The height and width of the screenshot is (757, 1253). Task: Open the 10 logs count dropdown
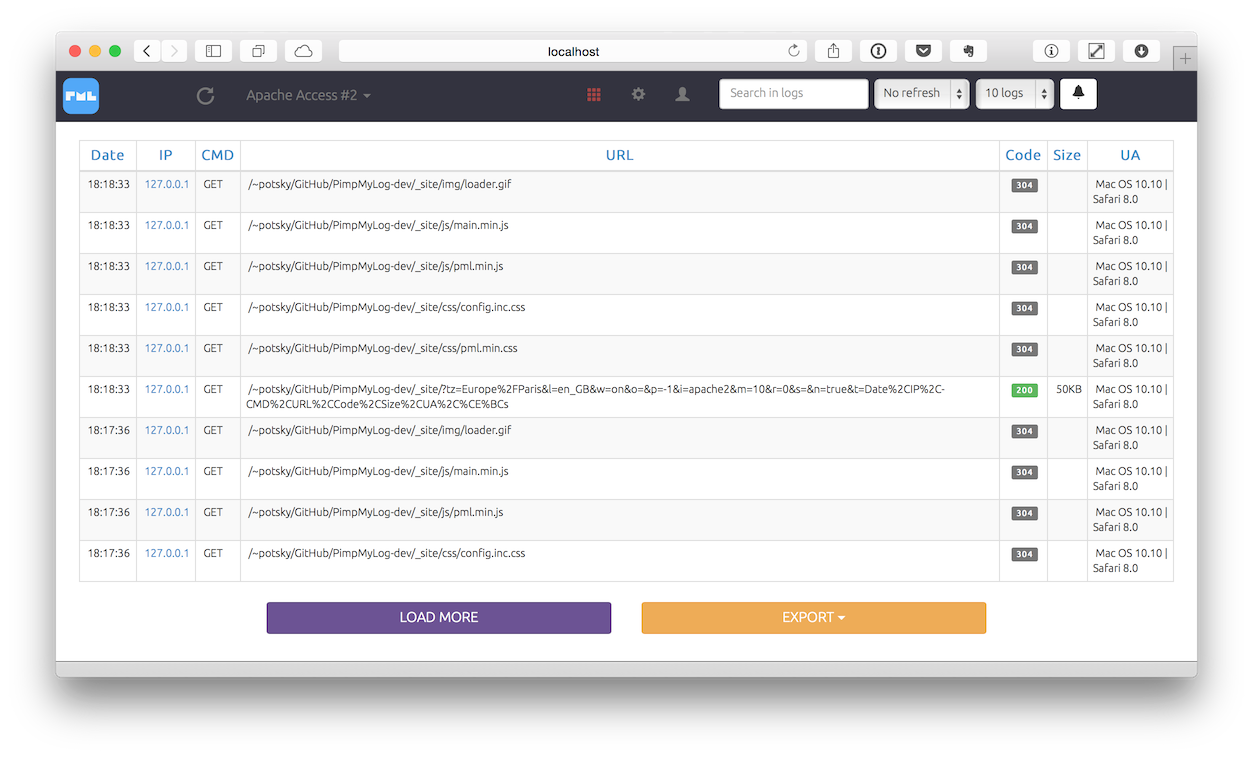[1014, 93]
